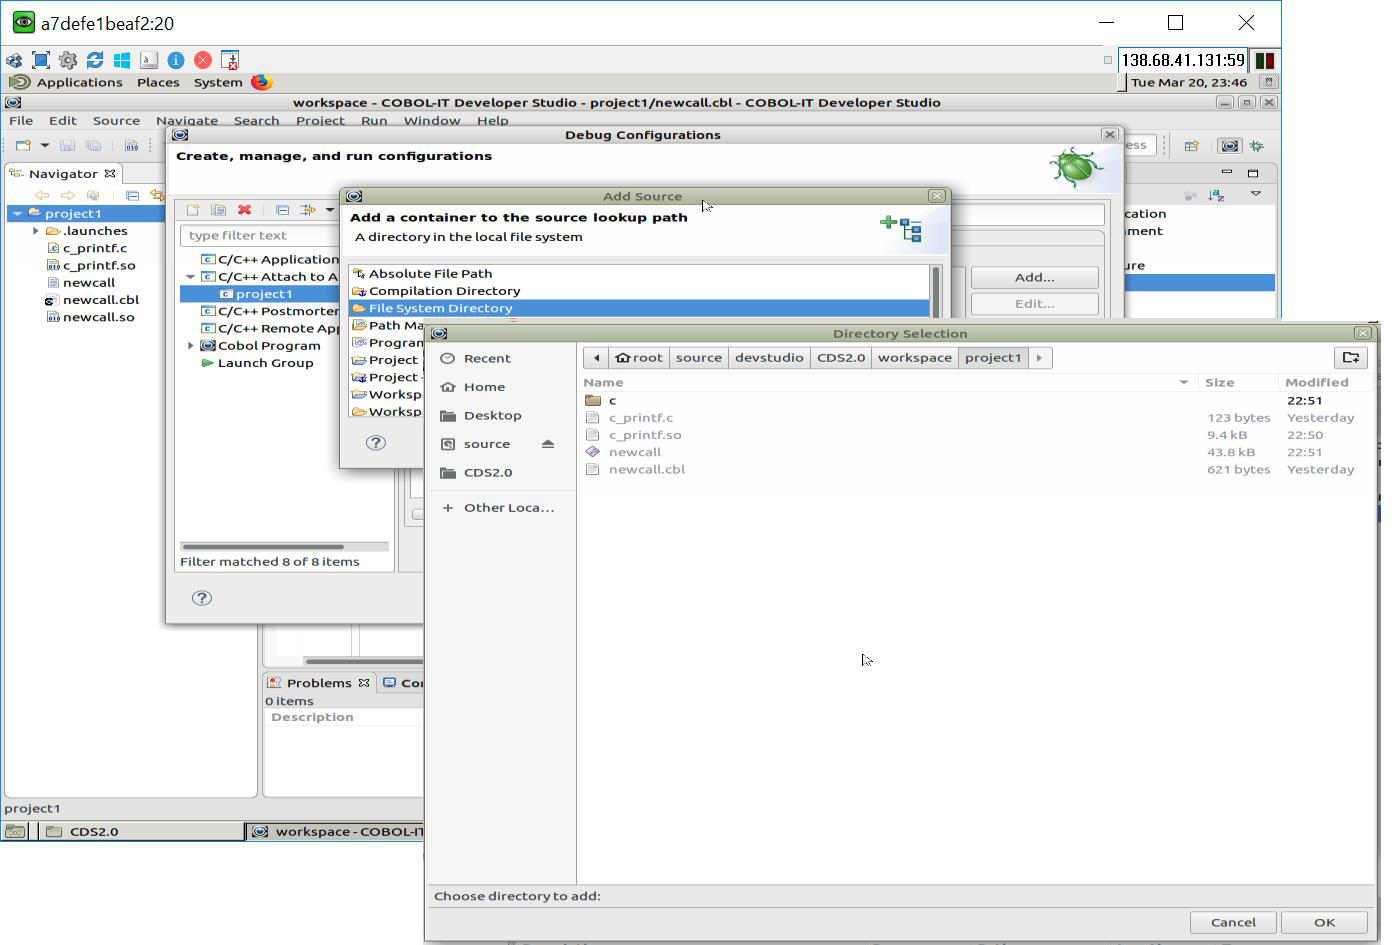Expand the .launches folder in Navigator
The image size is (1400, 945).
point(36,231)
